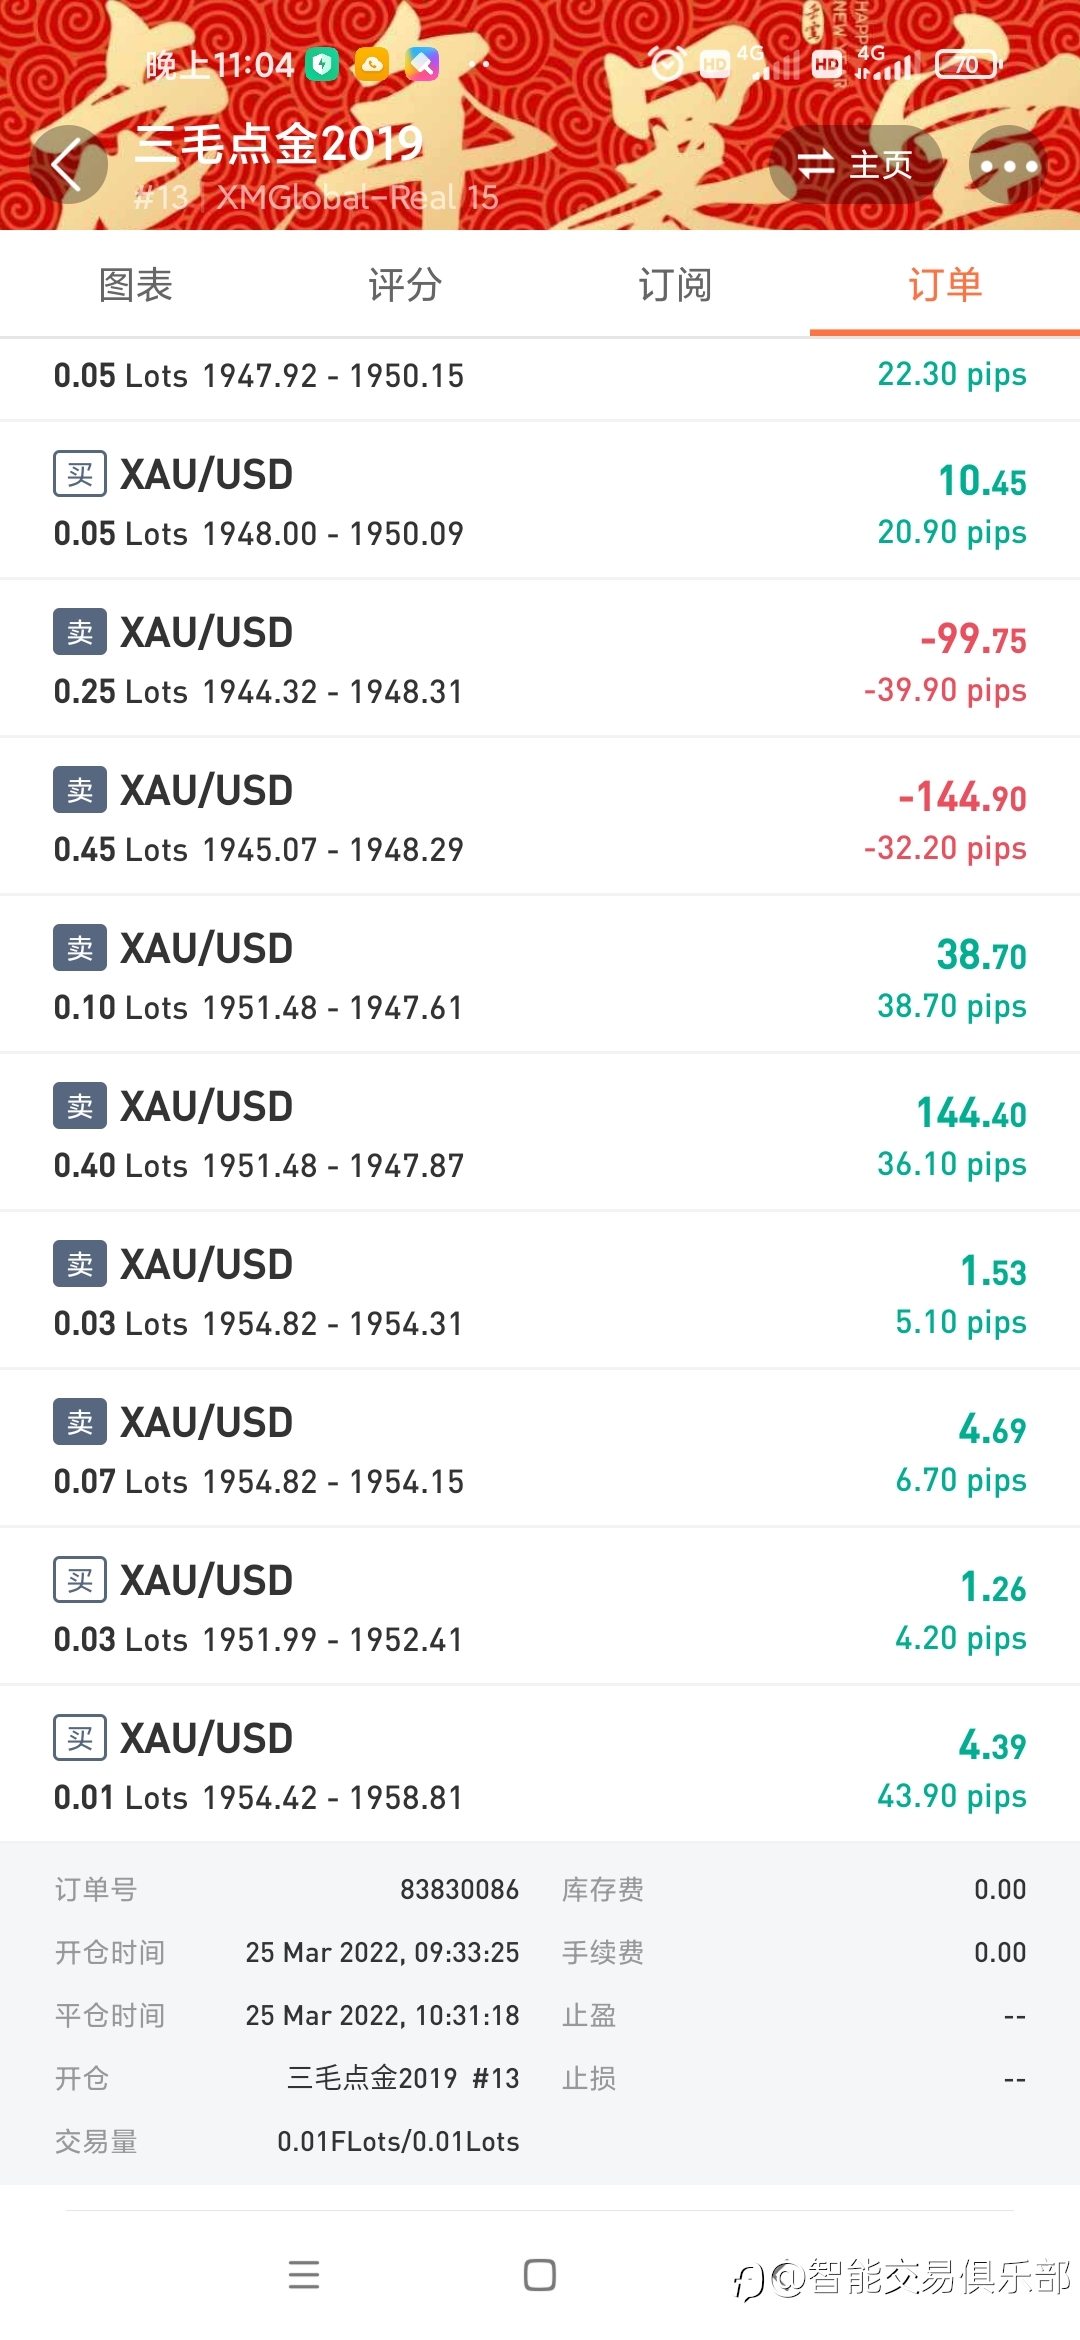Screen dimensions: 1080x2340
Task: Tap the back arrow icon
Action: (68, 165)
